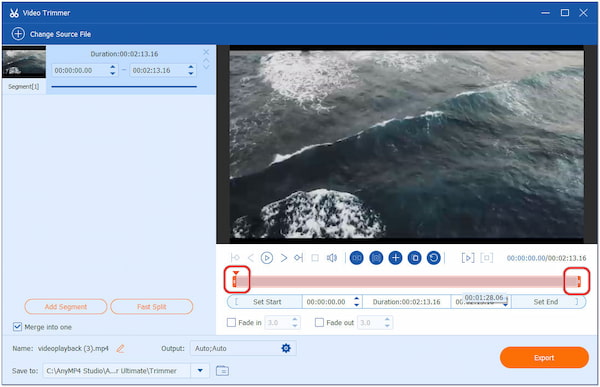Increase segment end time 00:02:13.16 stepper

(x=191, y=67)
